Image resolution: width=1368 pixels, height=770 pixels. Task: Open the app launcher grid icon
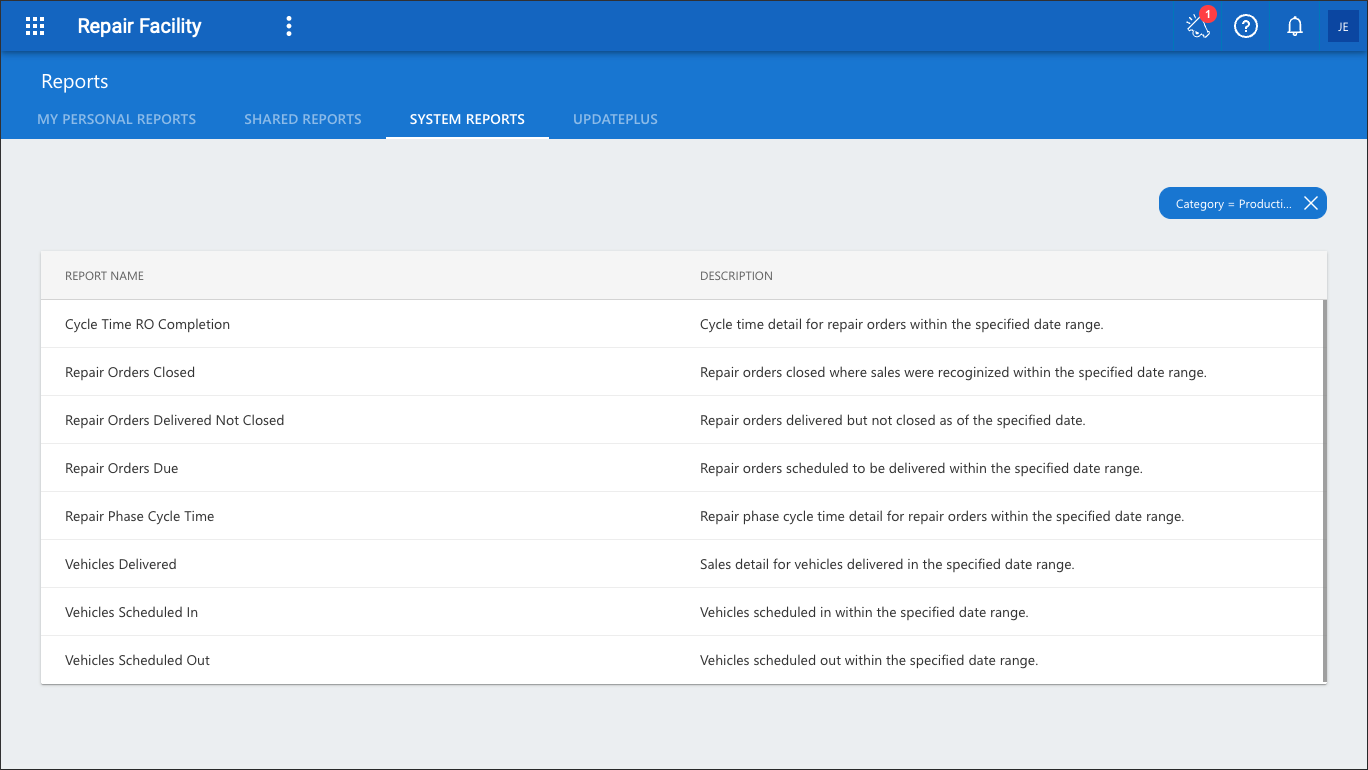(35, 26)
